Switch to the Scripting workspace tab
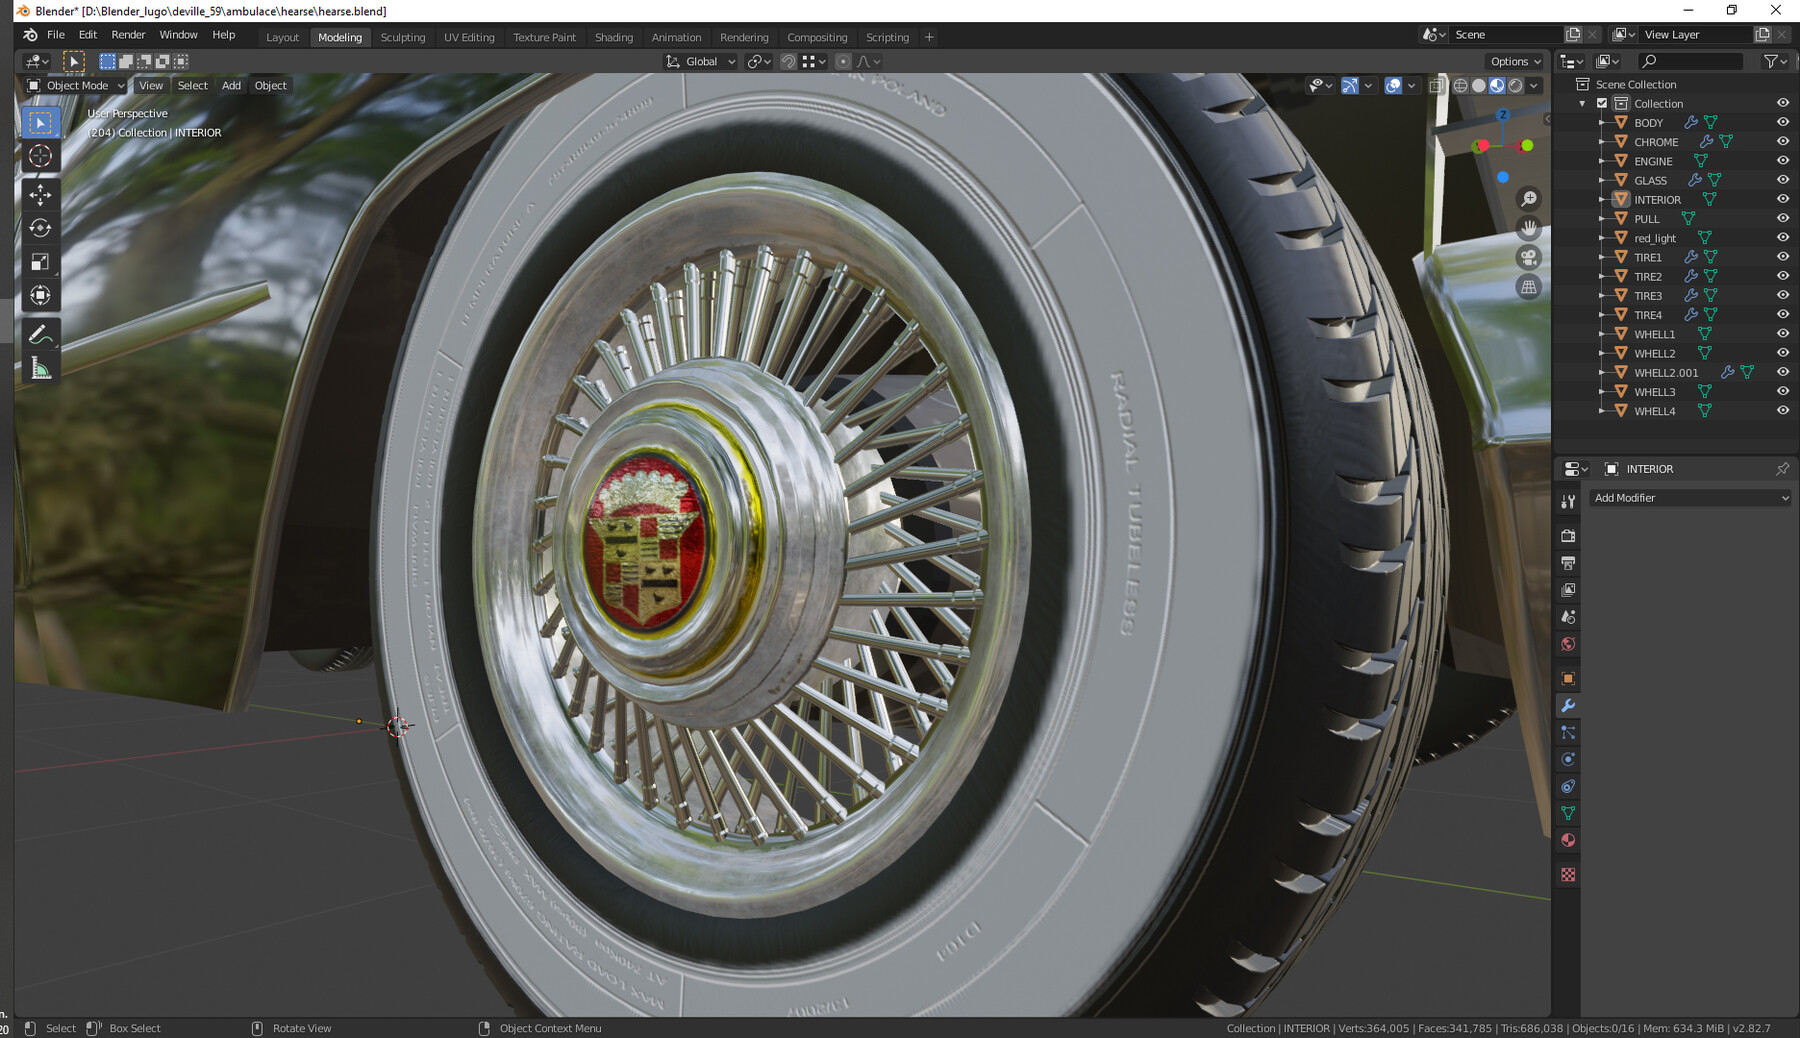 (887, 37)
